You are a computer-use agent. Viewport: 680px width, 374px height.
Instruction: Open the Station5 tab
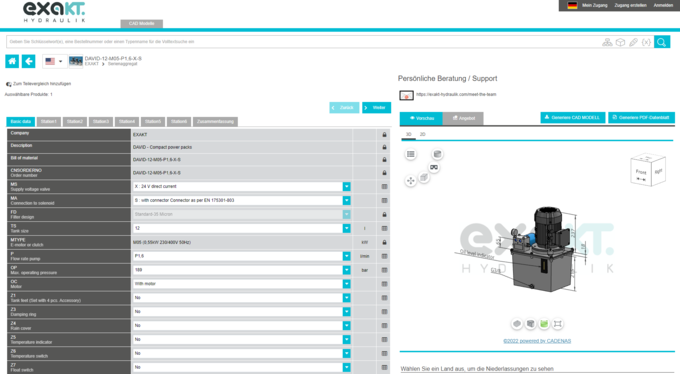[153, 121]
